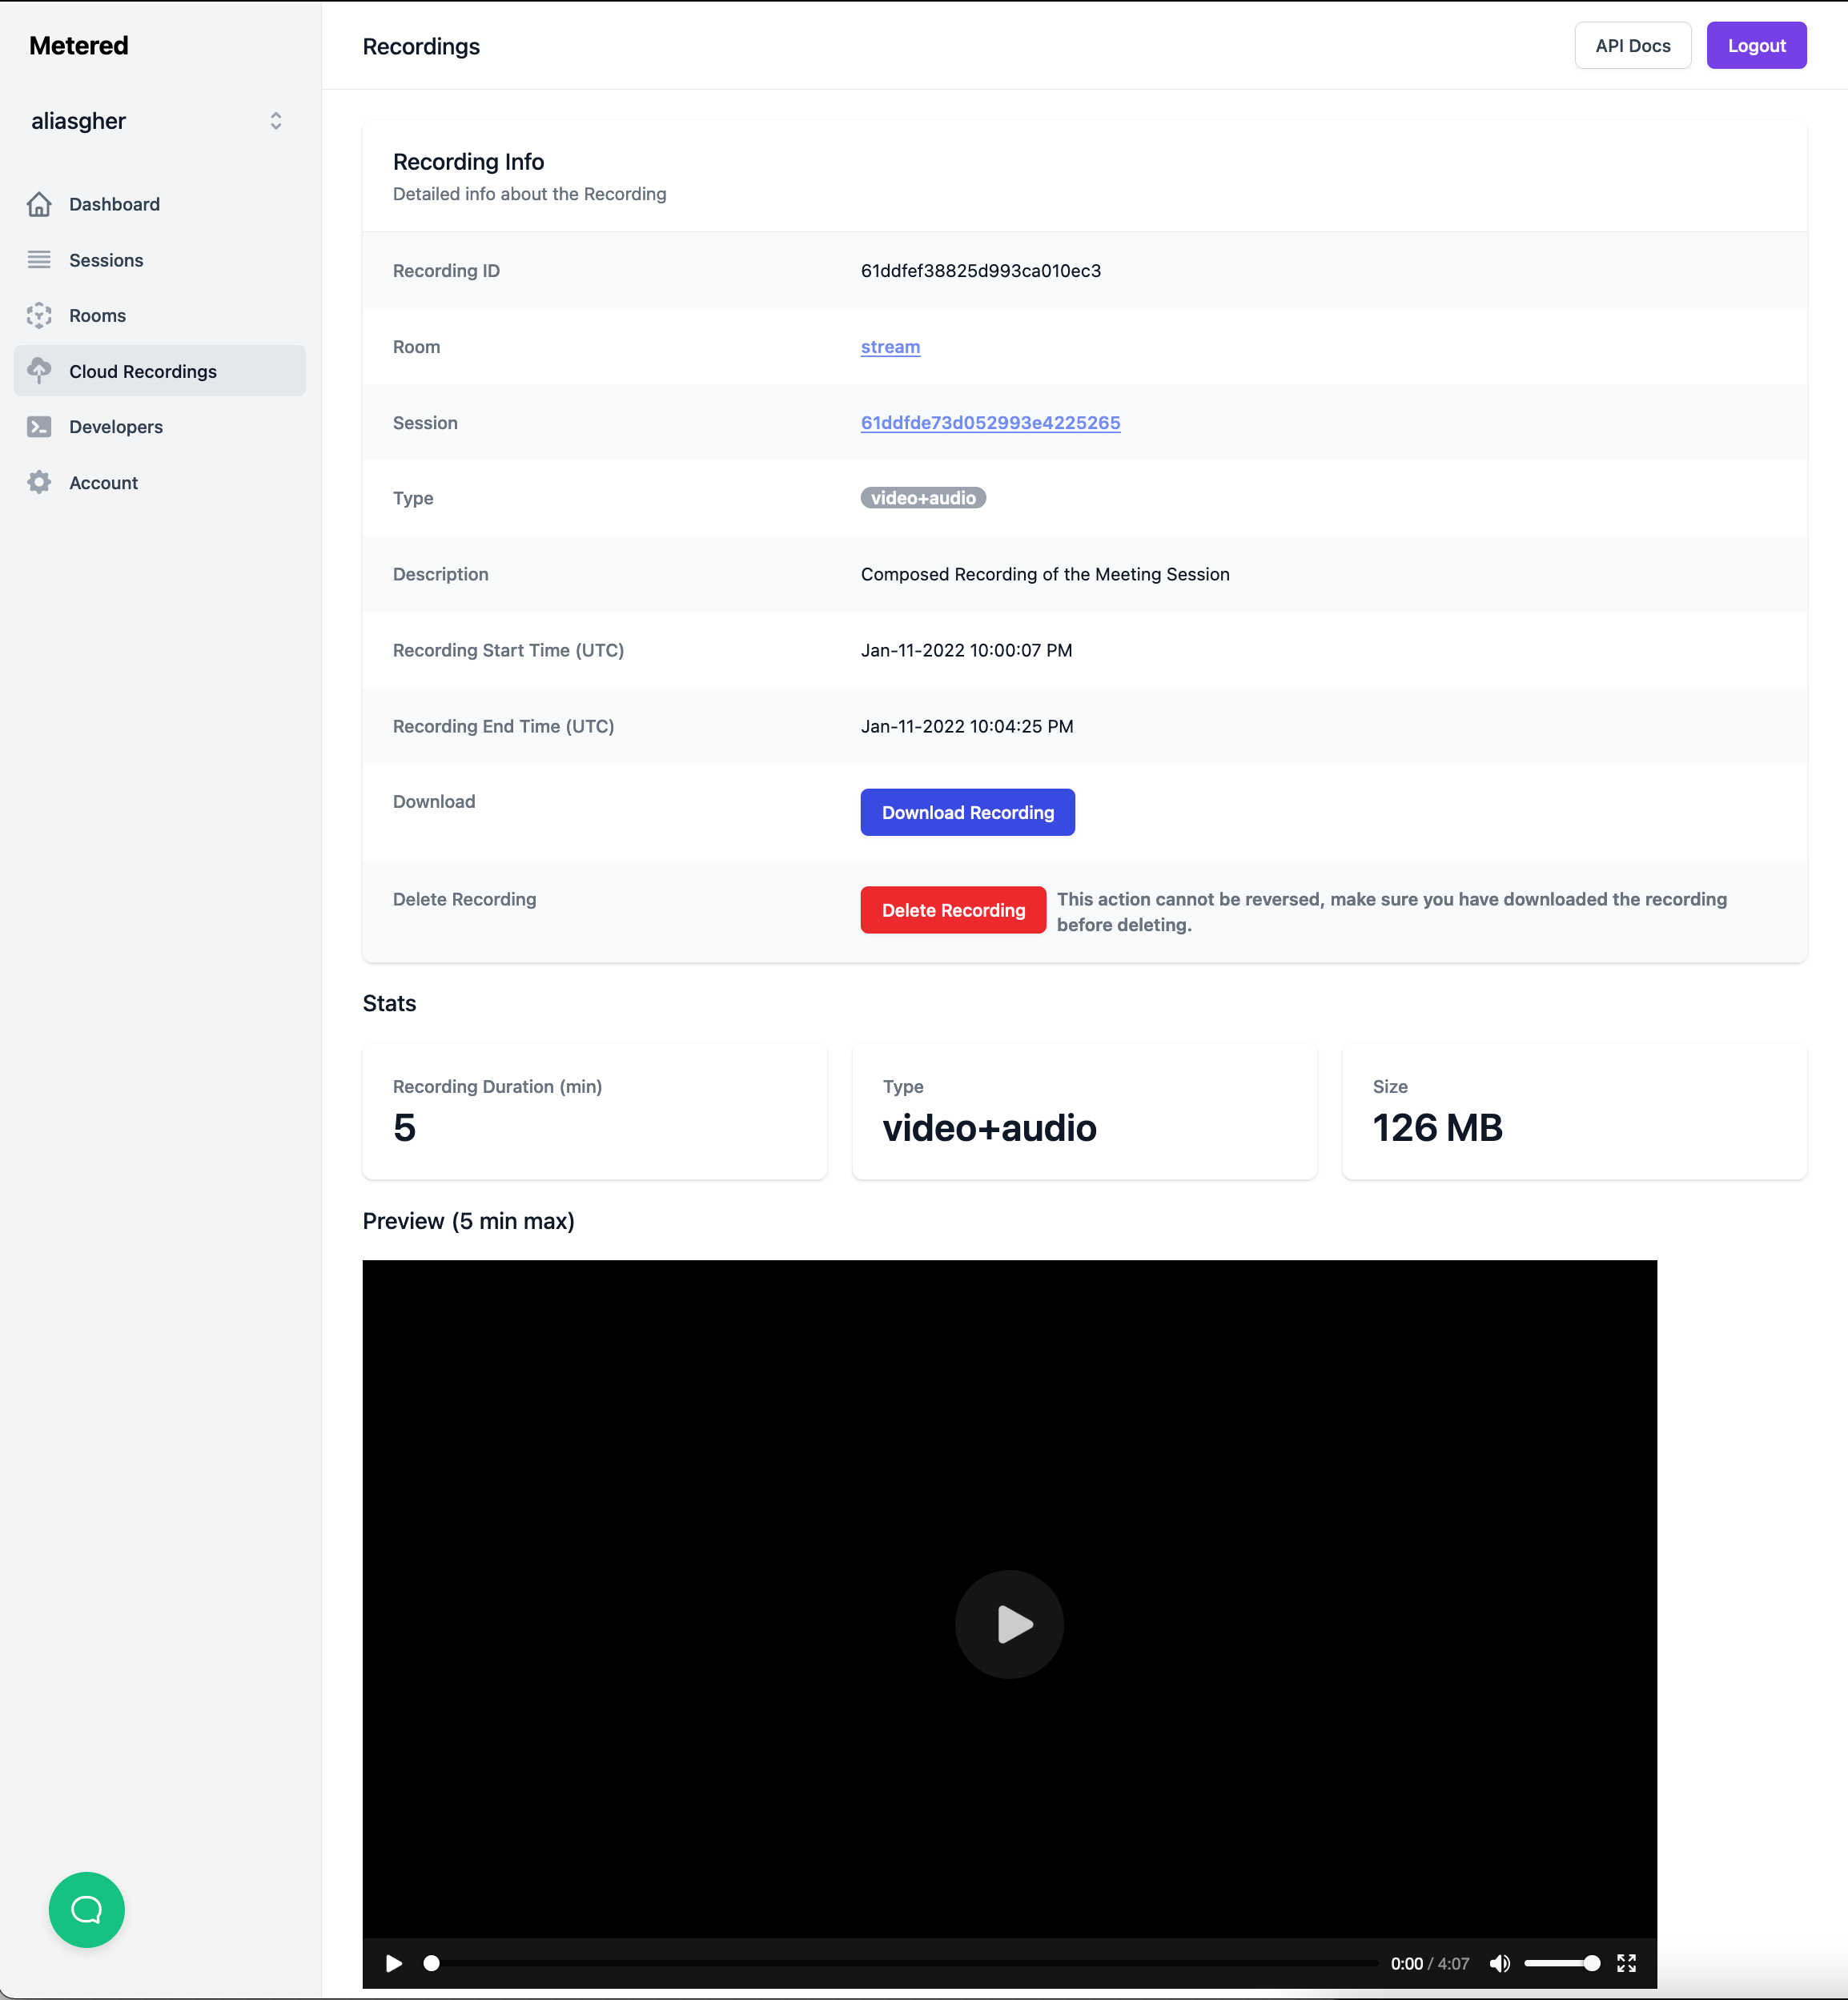Viewport: 1848px width, 2000px height.
Task: Click the Dashboard icon in sidebar
Action: (40, 204)
